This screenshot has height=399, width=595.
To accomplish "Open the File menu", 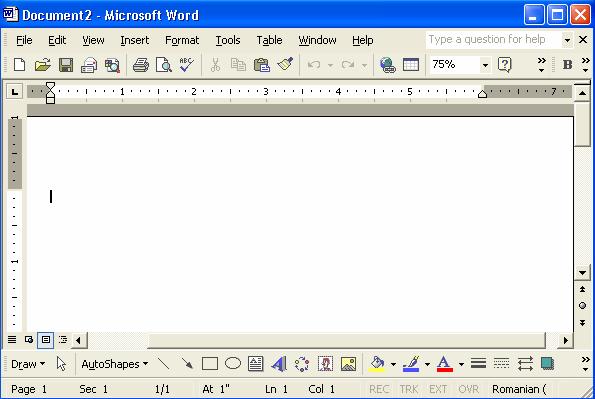I will (24, 40).
